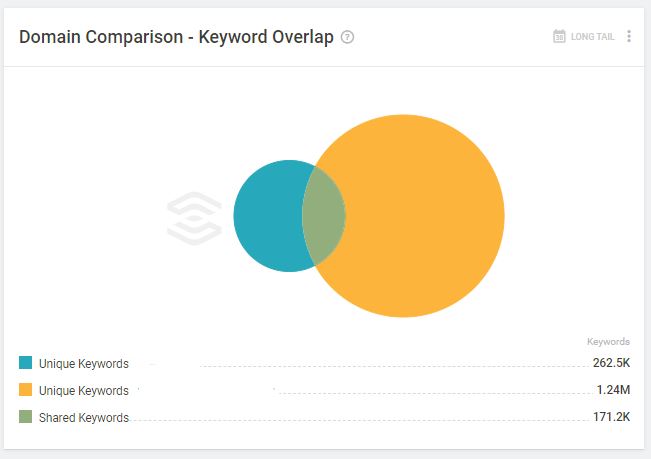
Task: Click the 262.5K keyword count value
Action: (x=611, y=363)
